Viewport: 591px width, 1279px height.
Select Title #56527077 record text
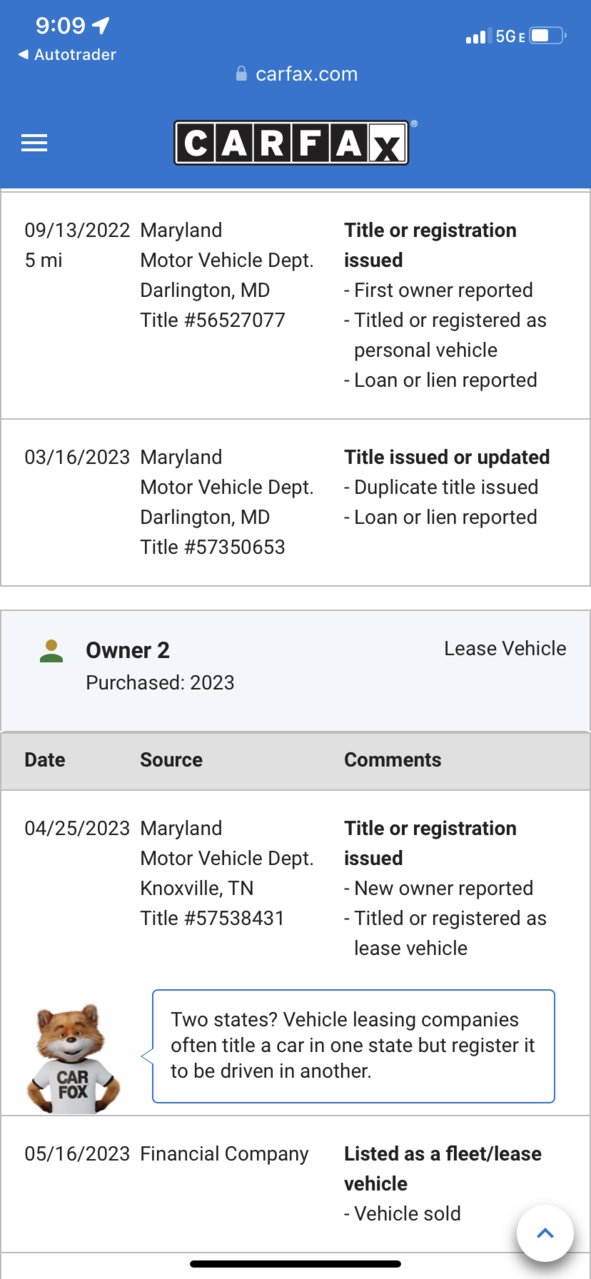tap(213, 320)
